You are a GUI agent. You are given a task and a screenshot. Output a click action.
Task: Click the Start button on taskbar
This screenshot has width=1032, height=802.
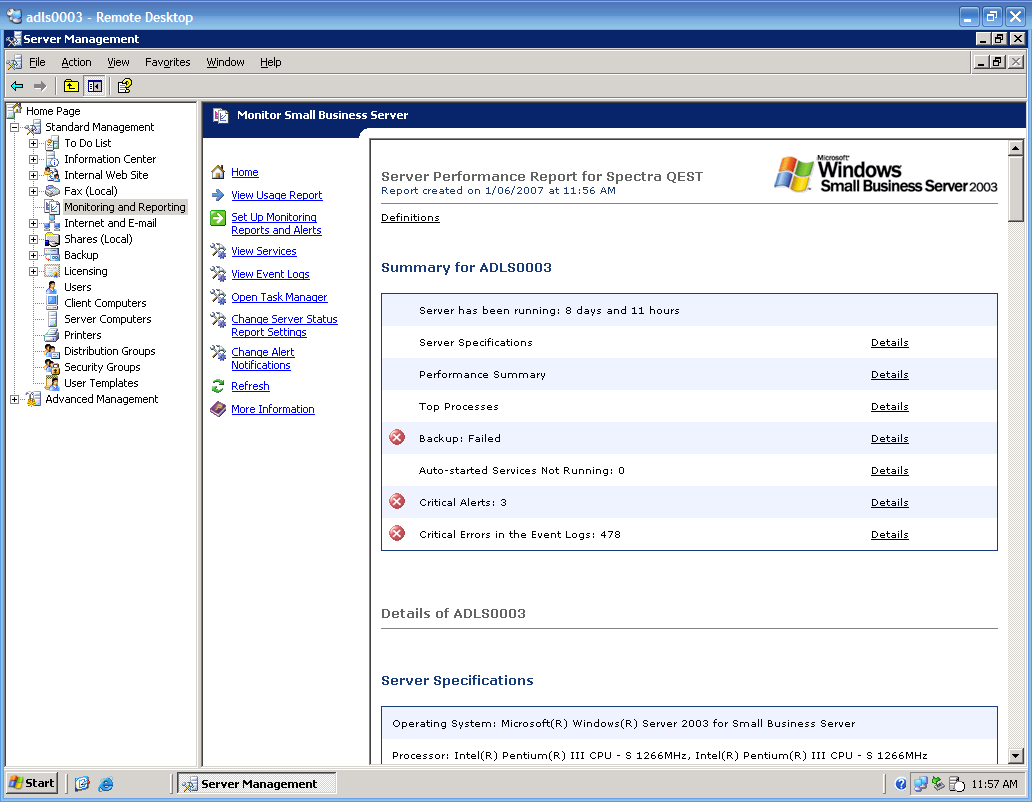32,783
